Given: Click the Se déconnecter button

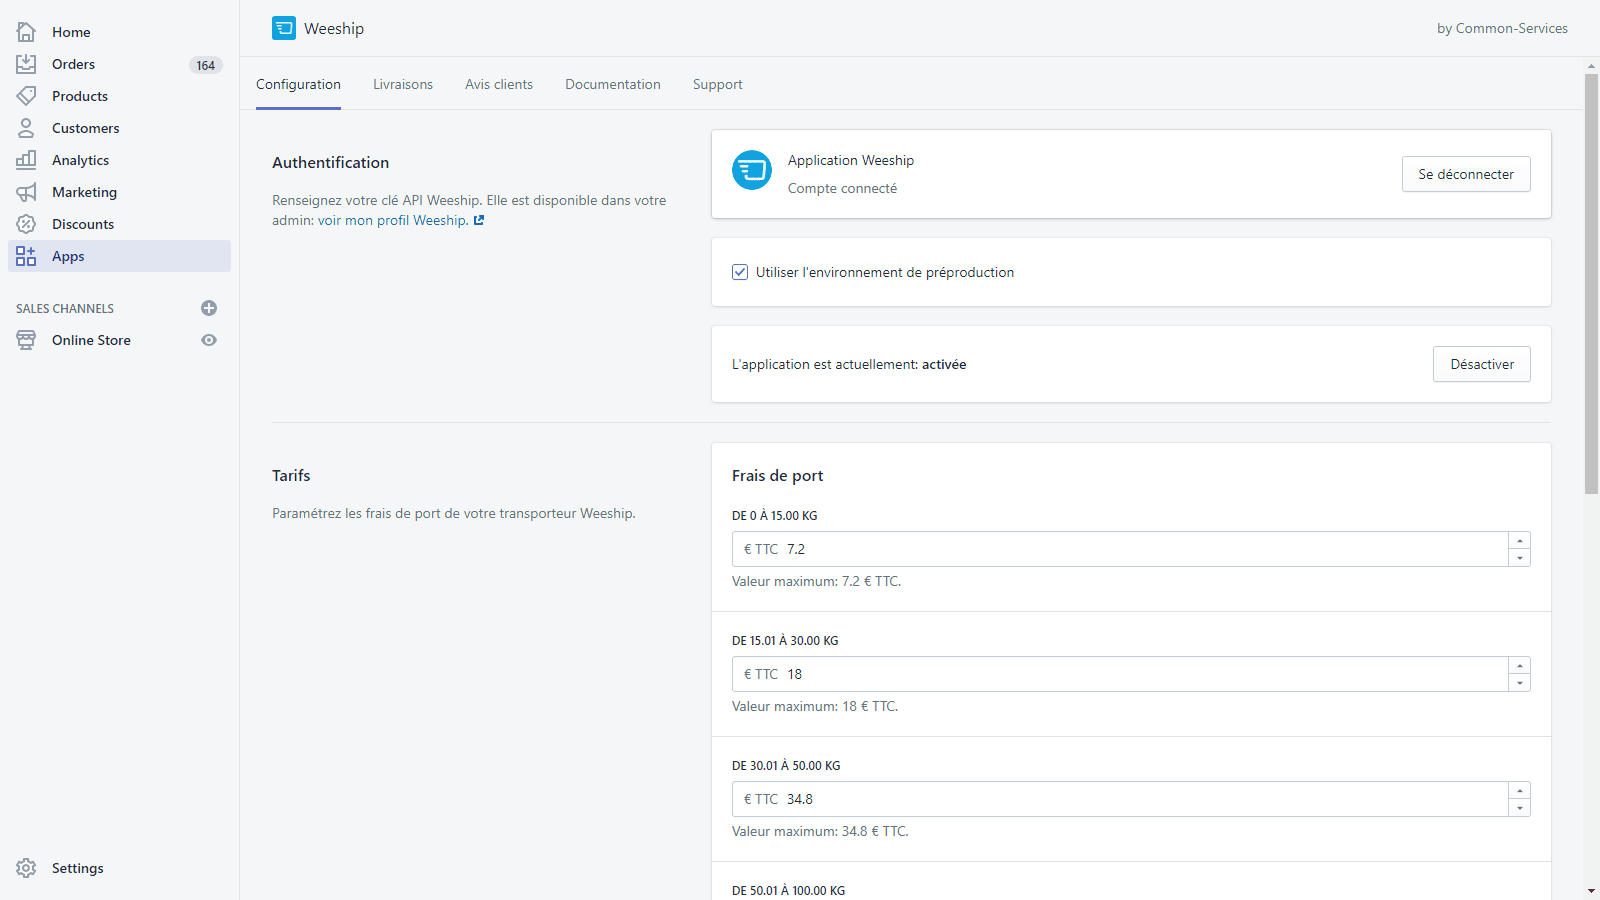Looking at the screenshot, I should click(1465, 174).
